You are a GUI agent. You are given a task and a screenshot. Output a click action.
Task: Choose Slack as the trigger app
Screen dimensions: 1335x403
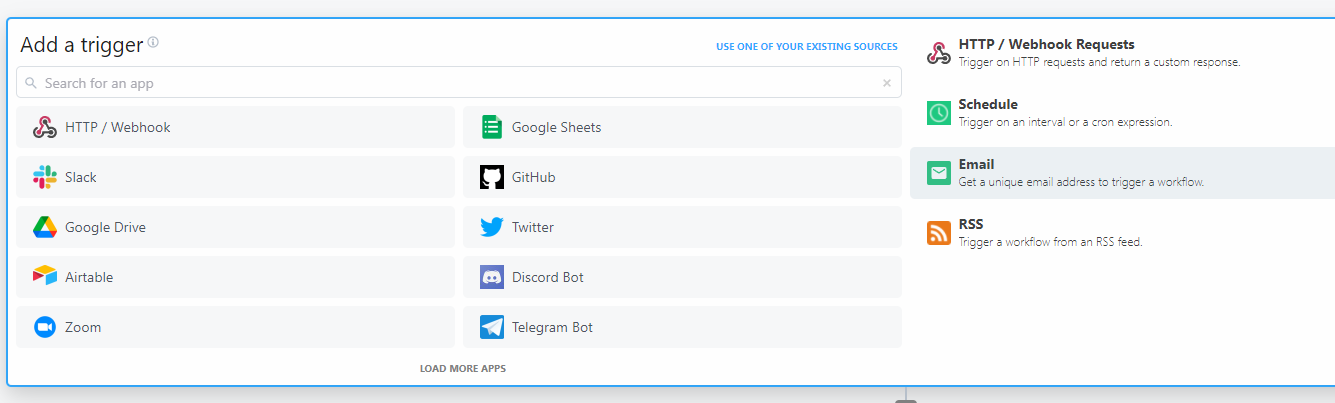81,177
